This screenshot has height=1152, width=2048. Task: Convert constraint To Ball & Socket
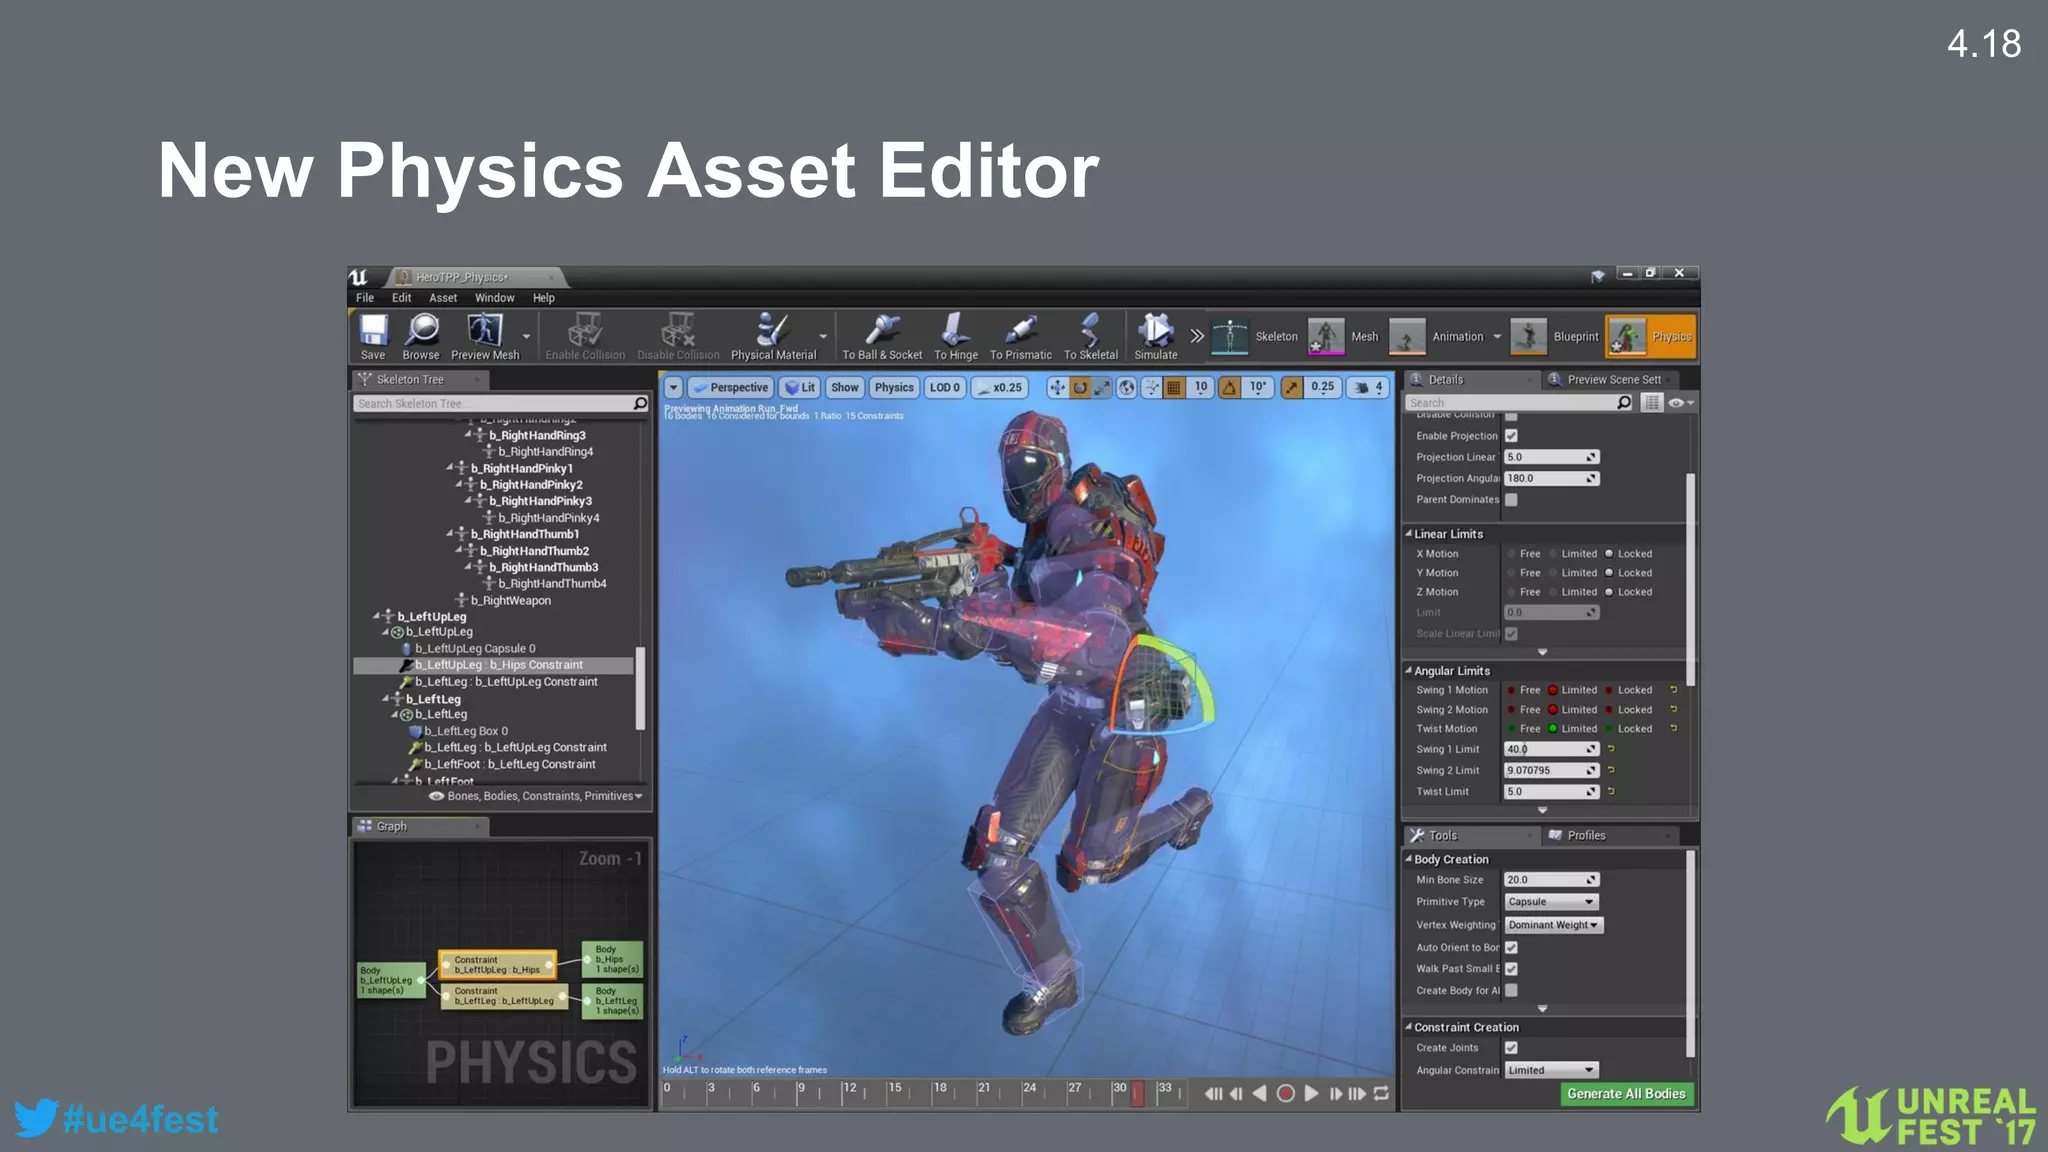coord(882,336)
